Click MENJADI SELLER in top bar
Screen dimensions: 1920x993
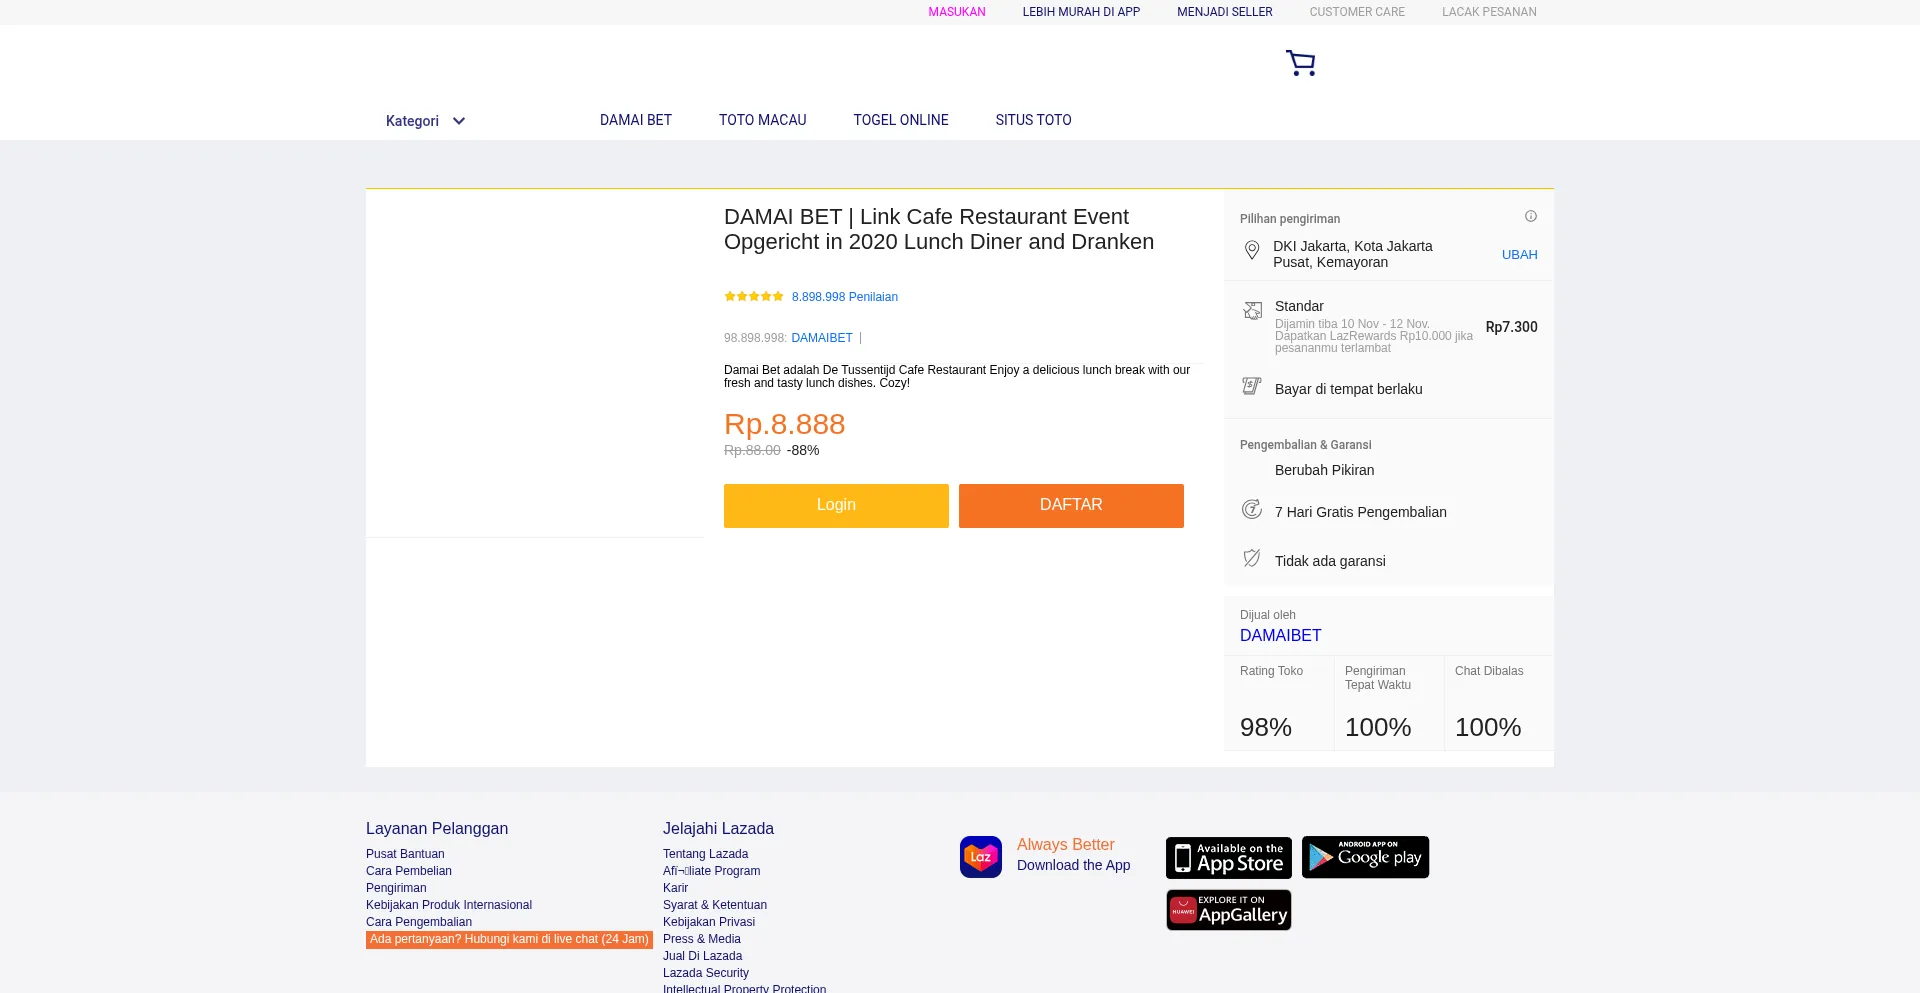pos(1225,12)
